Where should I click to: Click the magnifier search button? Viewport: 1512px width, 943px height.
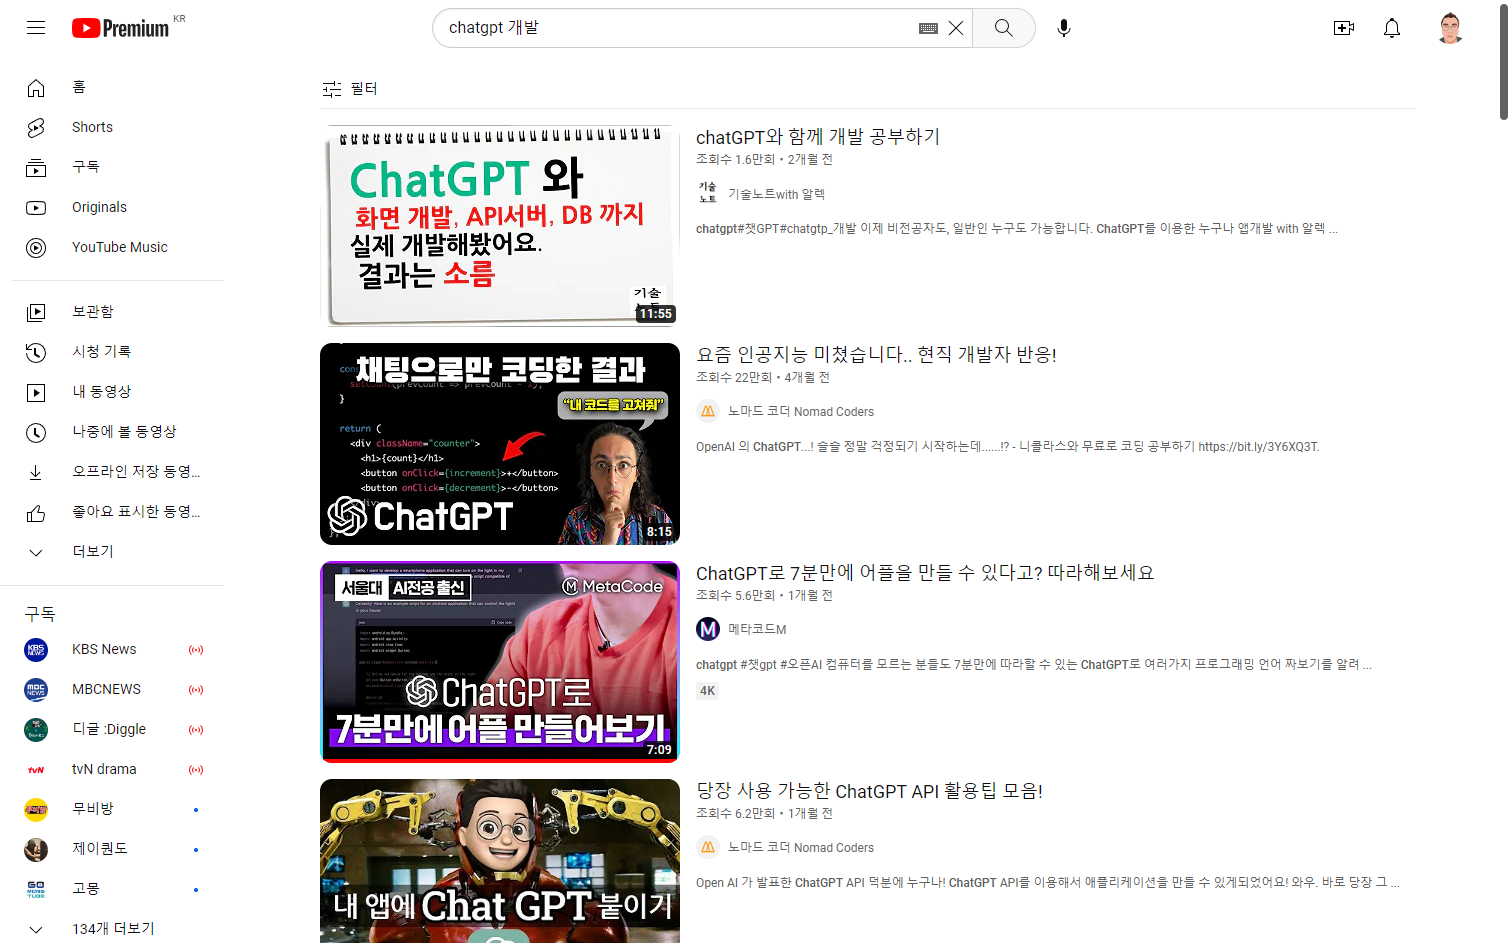(1003, 28)
